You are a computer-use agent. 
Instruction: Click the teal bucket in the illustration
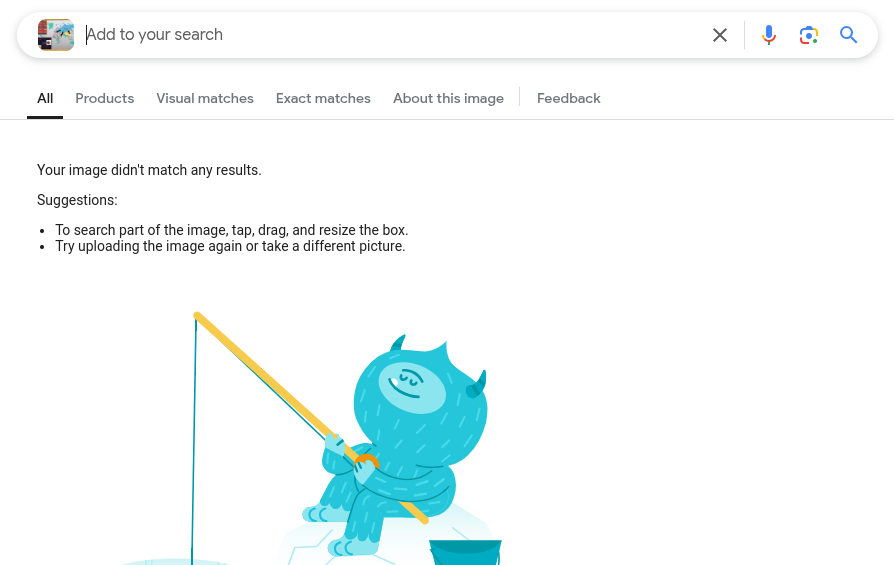tap(465, 552)
